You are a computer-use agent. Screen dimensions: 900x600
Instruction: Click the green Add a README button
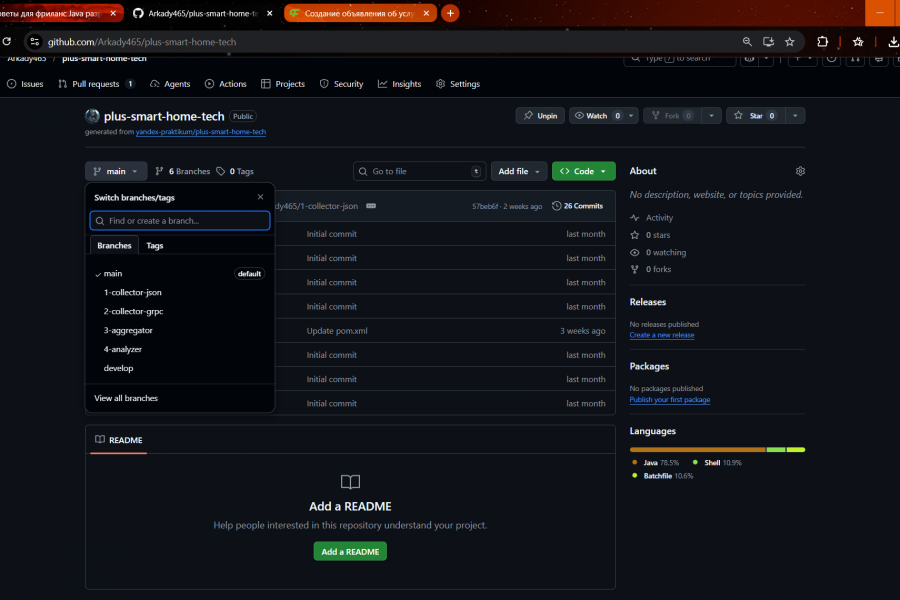click(350, 551)
